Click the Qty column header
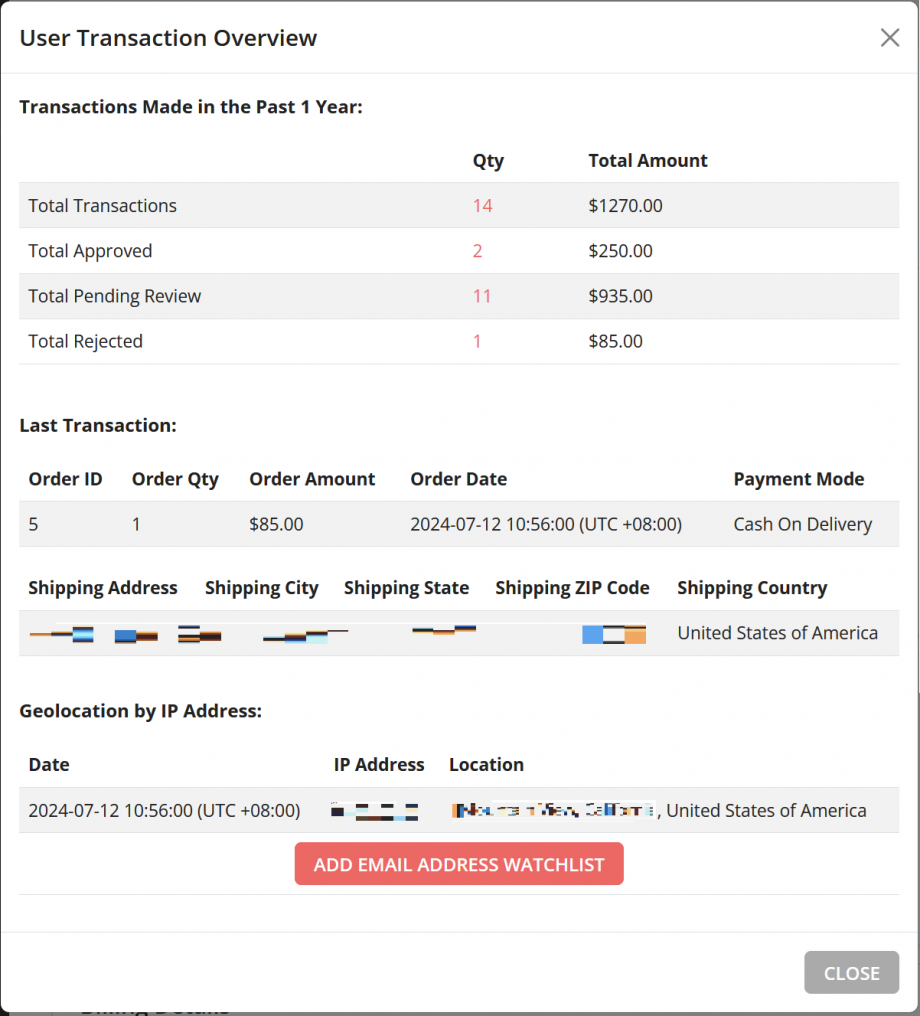The width and height of the screenshot is (920, 1016). click(x=488, y=160)
